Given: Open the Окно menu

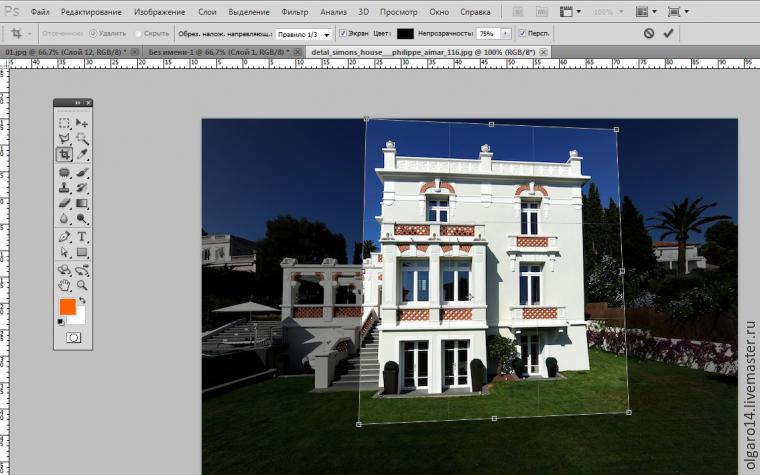Looking at the screenshot, I should tap(439, 12).
